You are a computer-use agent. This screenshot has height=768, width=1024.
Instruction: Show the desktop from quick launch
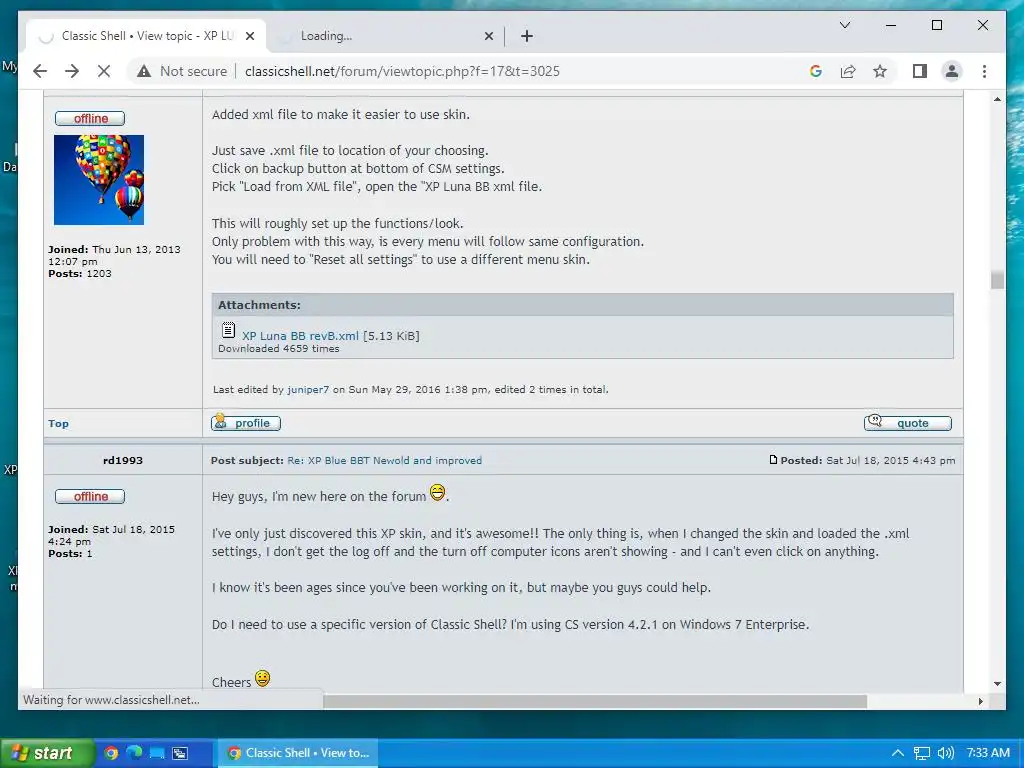pos(157,753)
